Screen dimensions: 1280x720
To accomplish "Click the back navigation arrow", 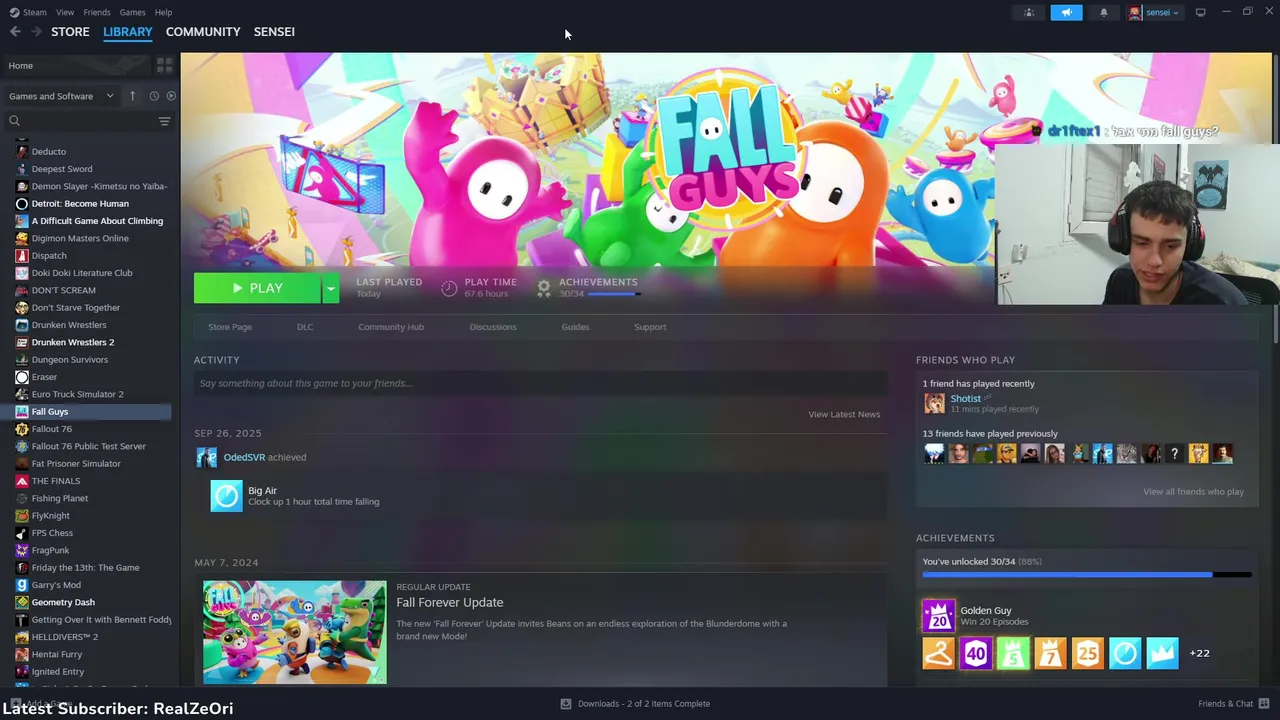I will pos(15,32).
